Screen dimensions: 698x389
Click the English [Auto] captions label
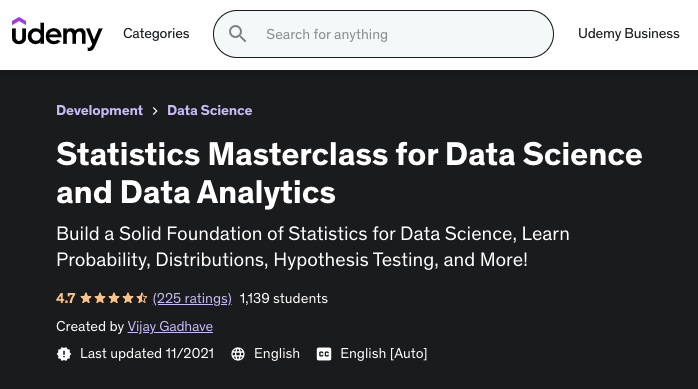click(x=384, y=354)
